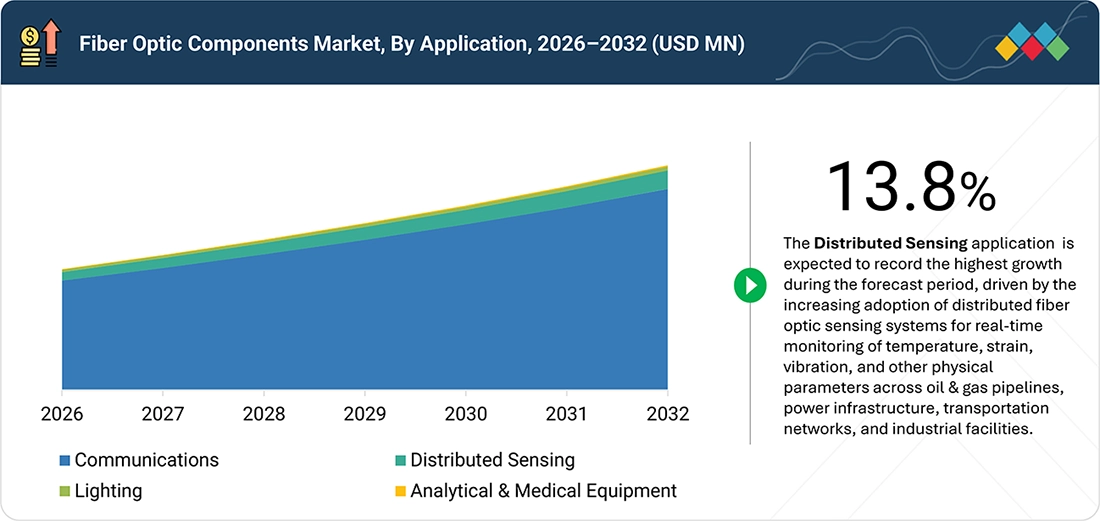Click the colorful diamond logo in header

click(x=1032, y=41)
